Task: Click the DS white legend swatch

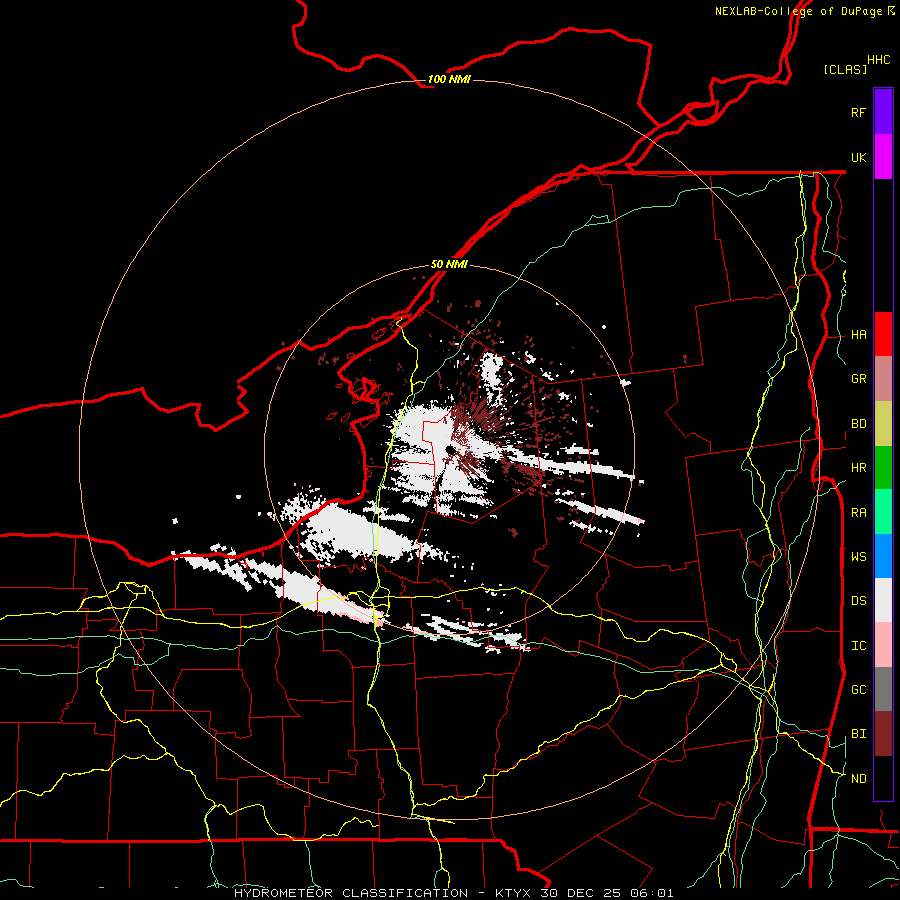Action: pyautogui.click(x=883, y=600)
